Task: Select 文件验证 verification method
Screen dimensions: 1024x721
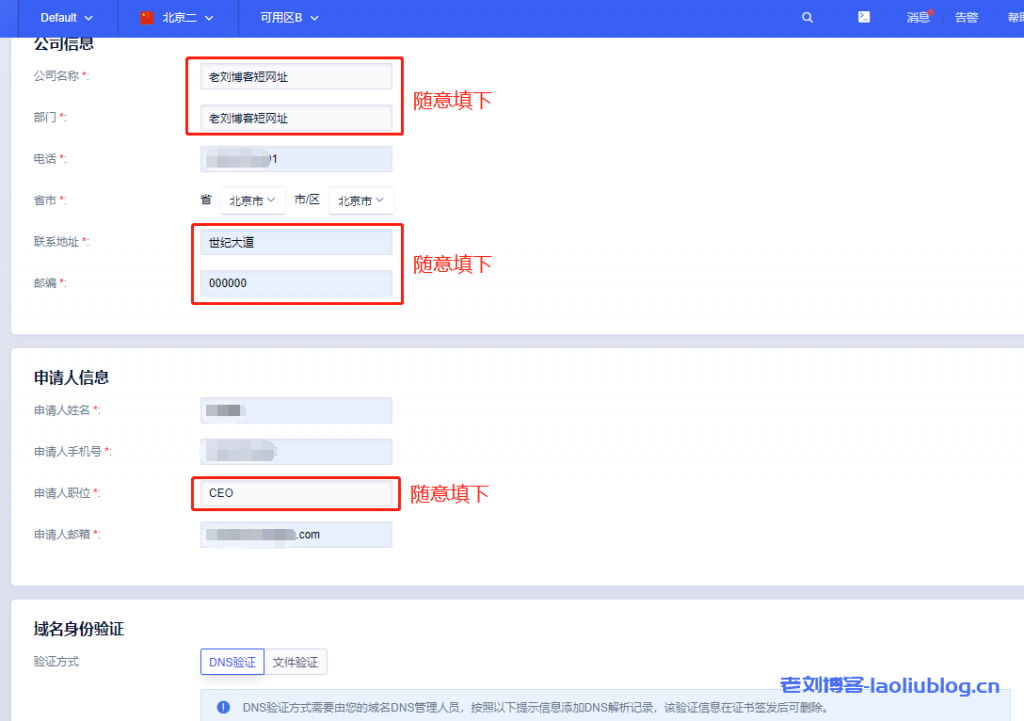Action: click(296, 662)
